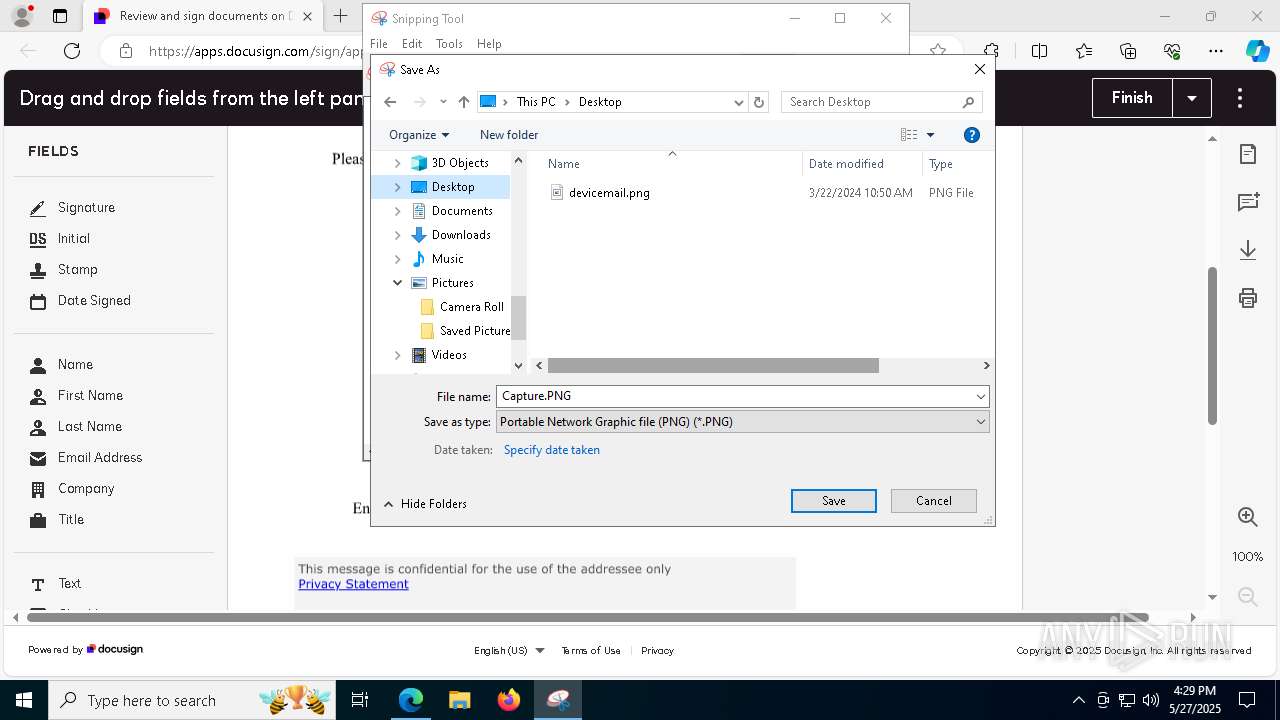1280x720 pixels.
Task: Click the Finish button in DocuSign
Action: point(1132,98)
